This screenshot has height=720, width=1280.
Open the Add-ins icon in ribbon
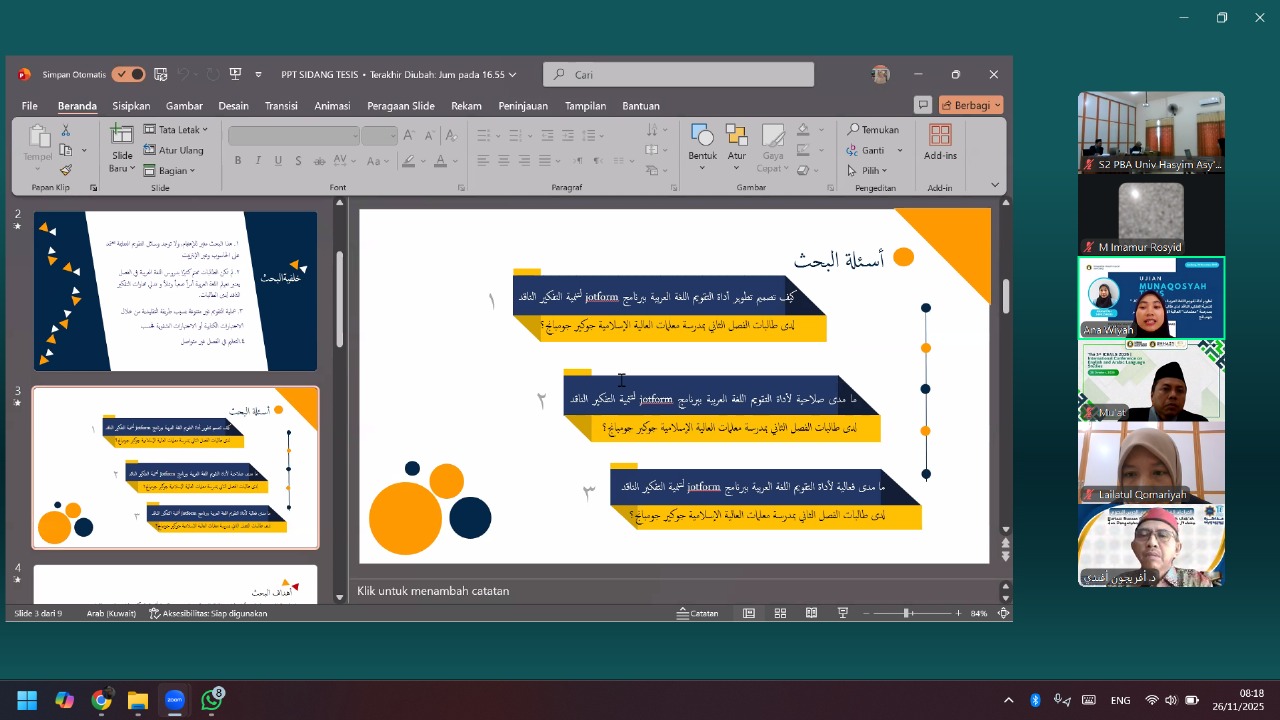tap(940, 136)
